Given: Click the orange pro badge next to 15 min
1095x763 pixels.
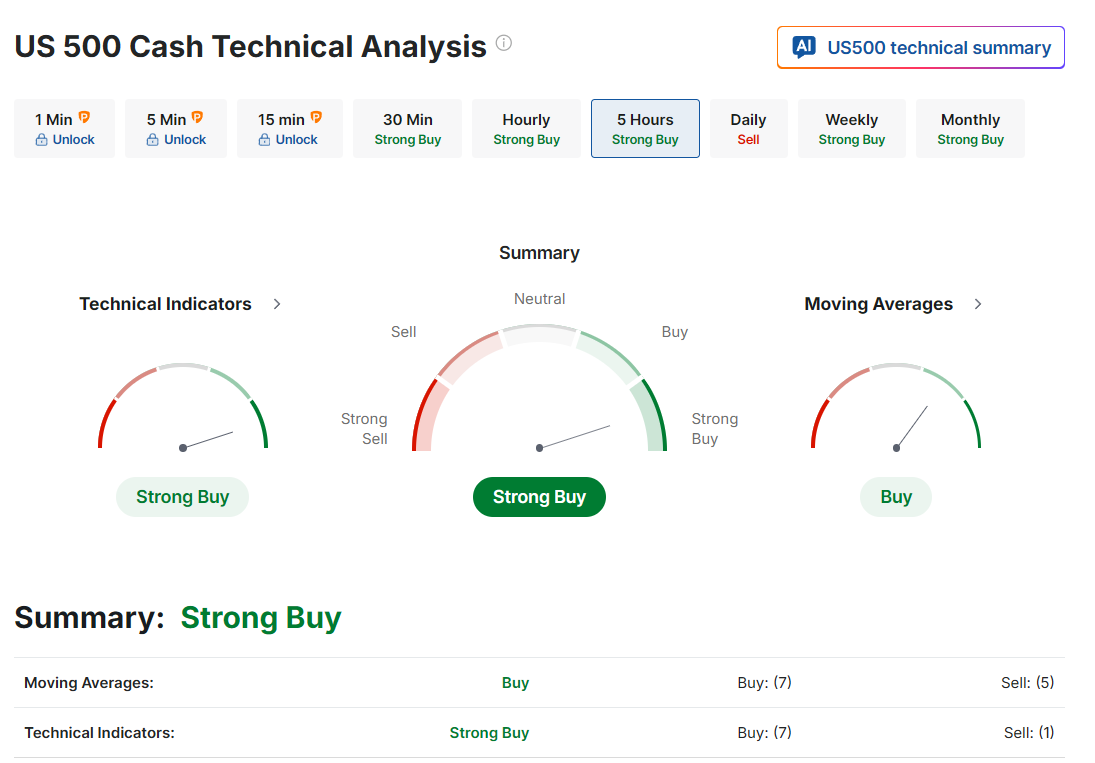Looking at the screenshot, I should [316, 117].
